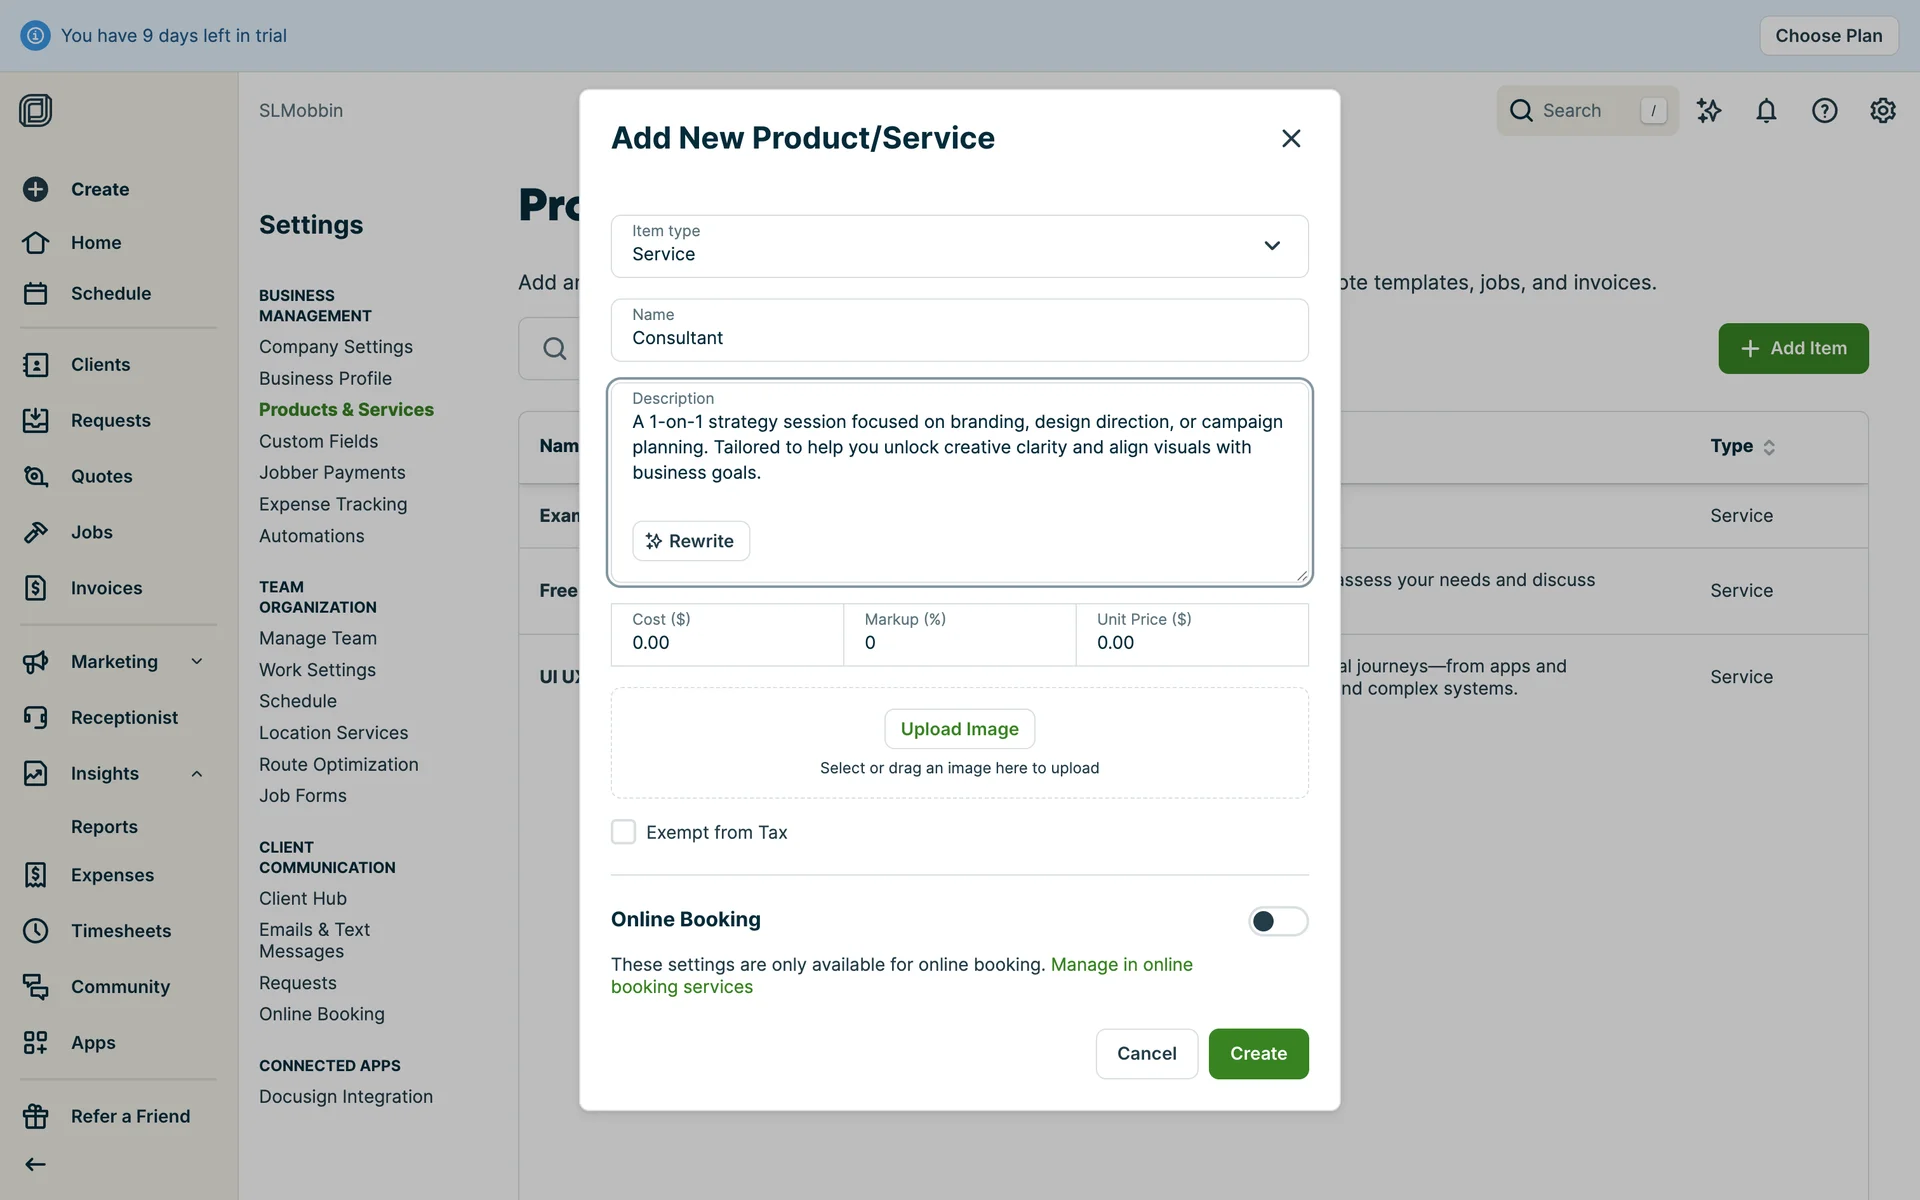Open settings gear icon in header
Image resolution: width=1920 pixels, height=1200 pixels.
click(1882, 111)
